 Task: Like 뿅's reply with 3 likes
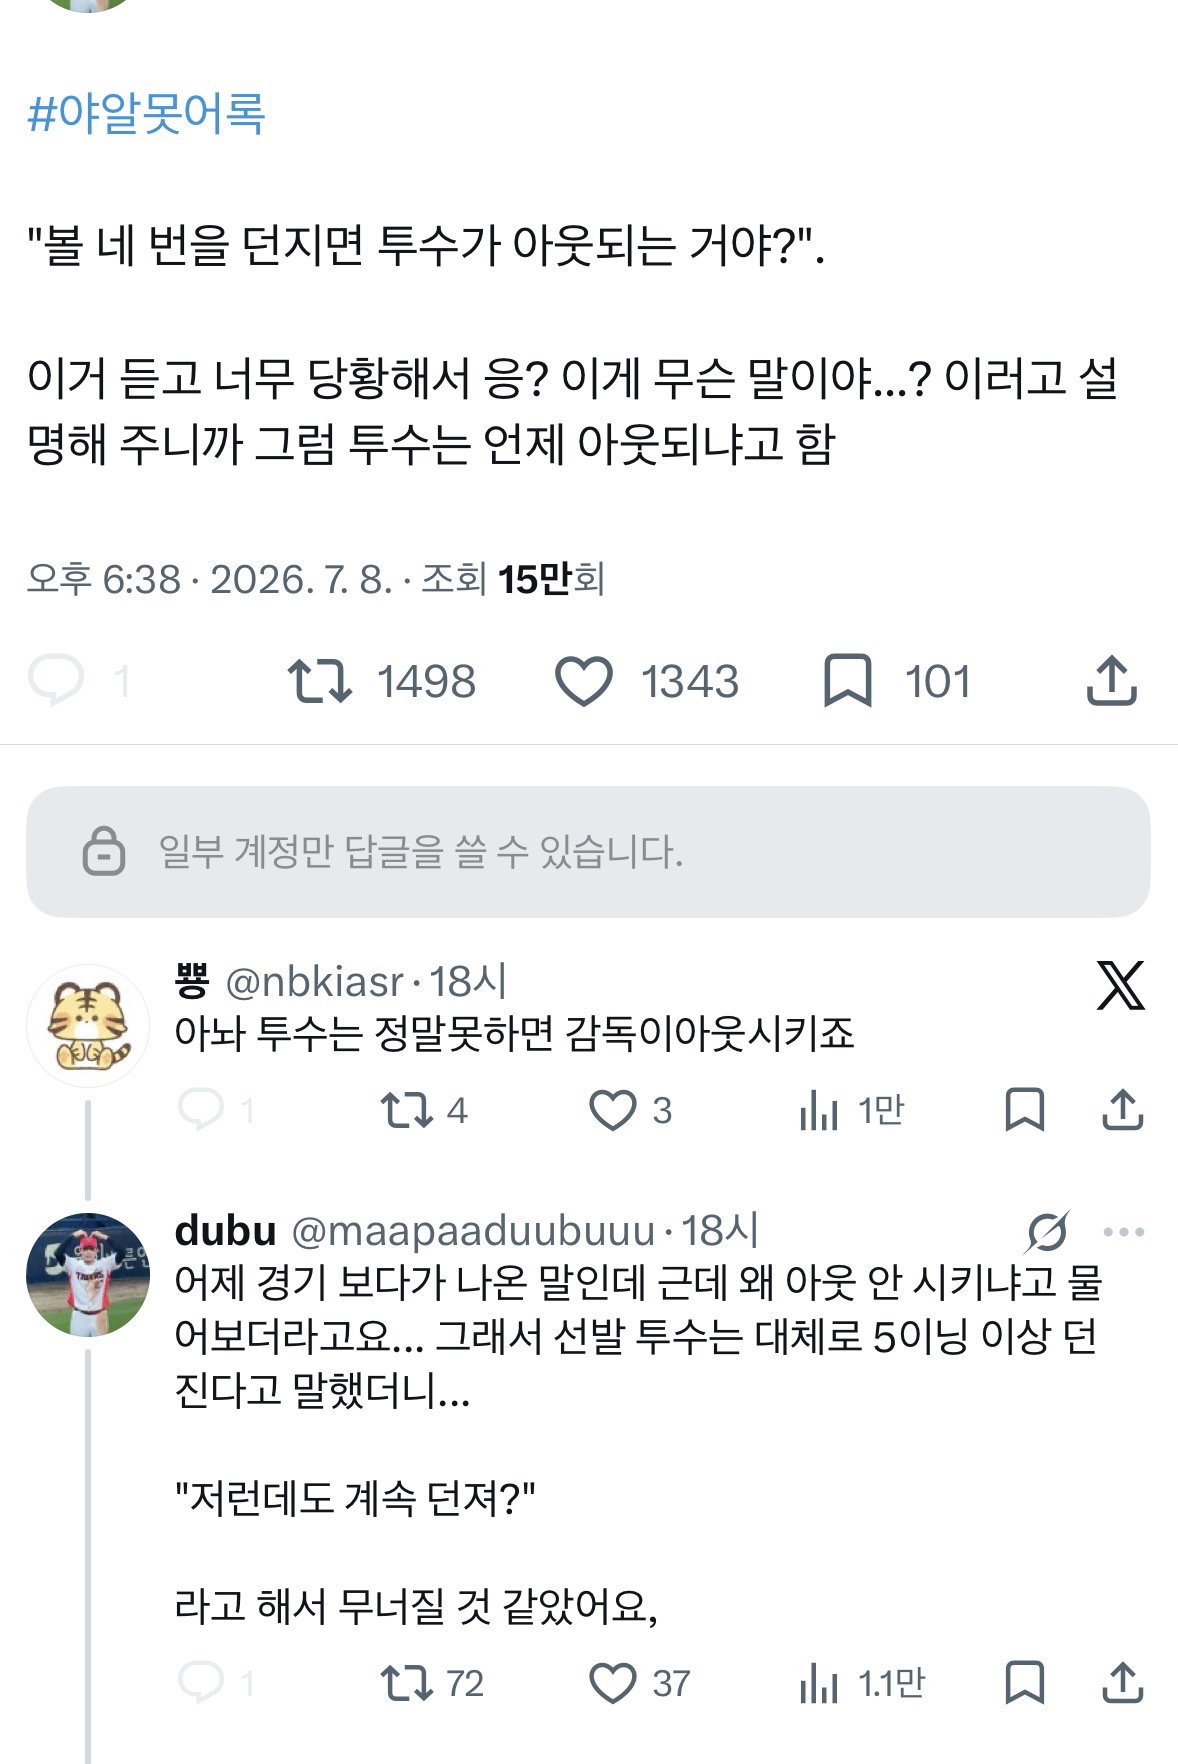pyautogui.click(x=612, y=1110)
